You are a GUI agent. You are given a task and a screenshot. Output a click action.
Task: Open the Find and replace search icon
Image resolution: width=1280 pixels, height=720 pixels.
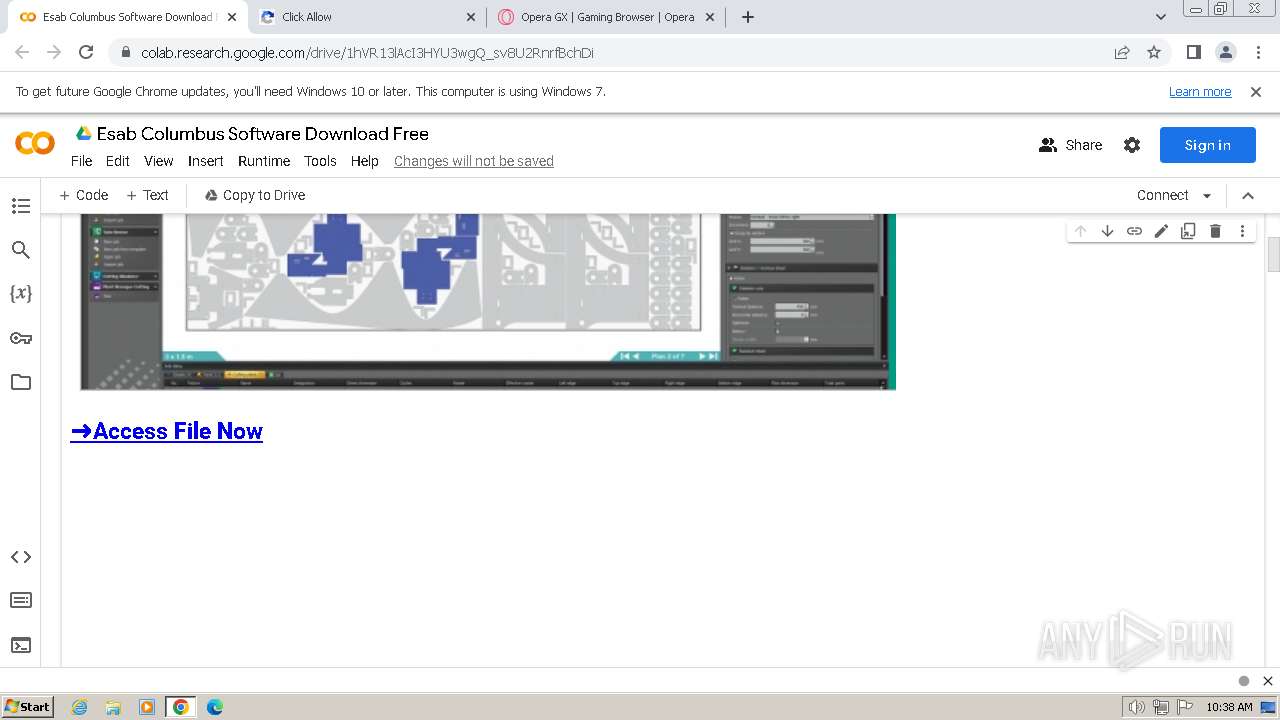tap(20, 250)
